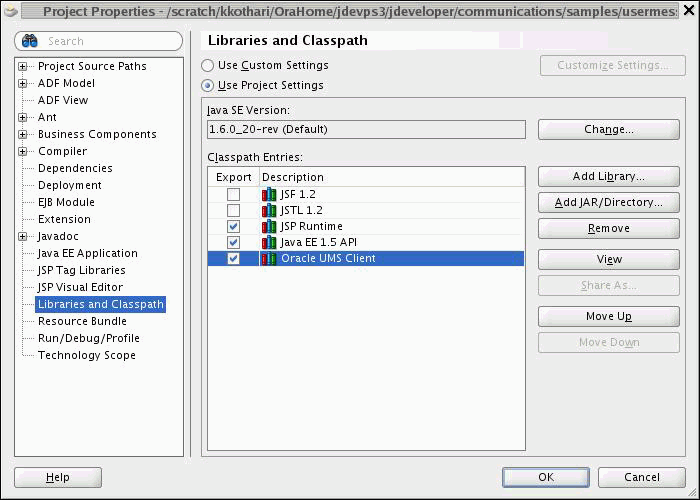Expand Project Source Paths node
700x500 pixels.
22,67
